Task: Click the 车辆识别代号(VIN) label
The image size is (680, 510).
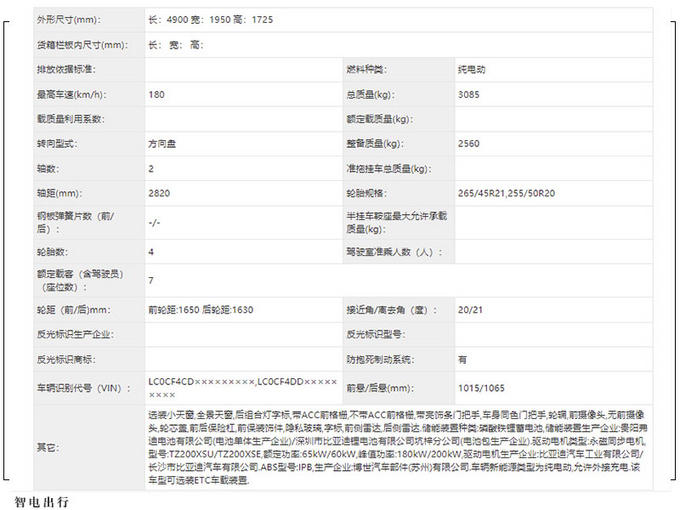Action: pos(84,388)
